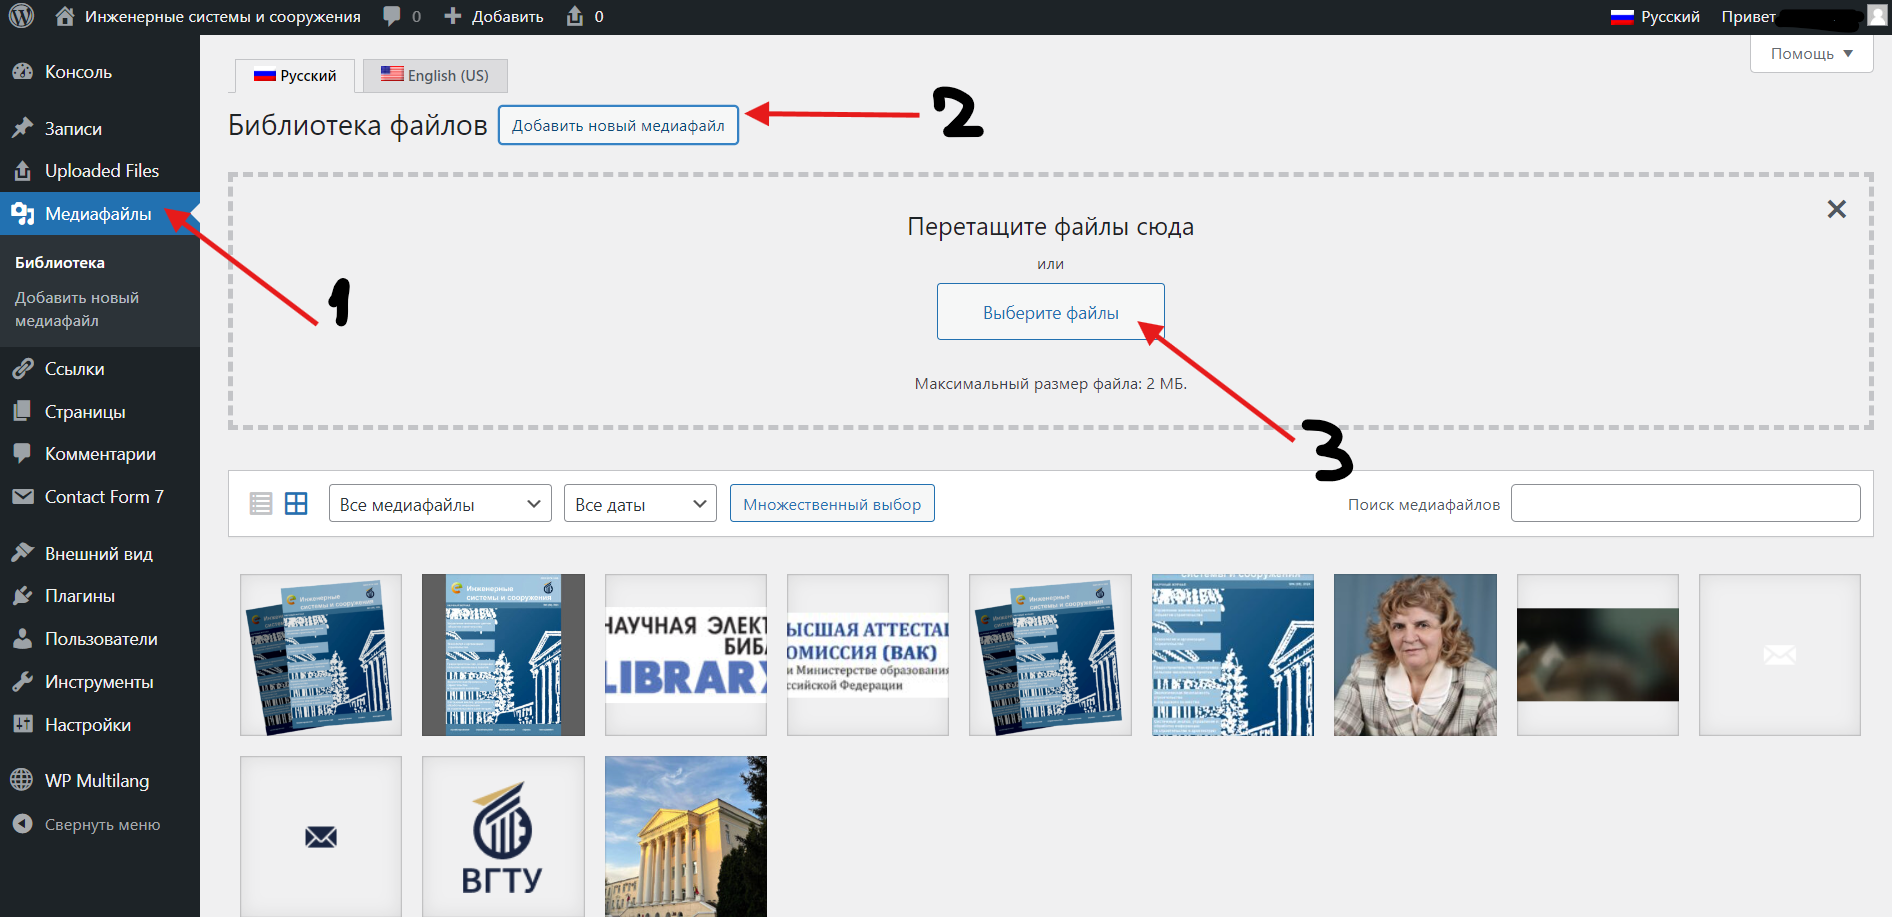Close the file upload drop zone
The width and height of the screenshot is (1892, 917).
[x=1836, y=209]
